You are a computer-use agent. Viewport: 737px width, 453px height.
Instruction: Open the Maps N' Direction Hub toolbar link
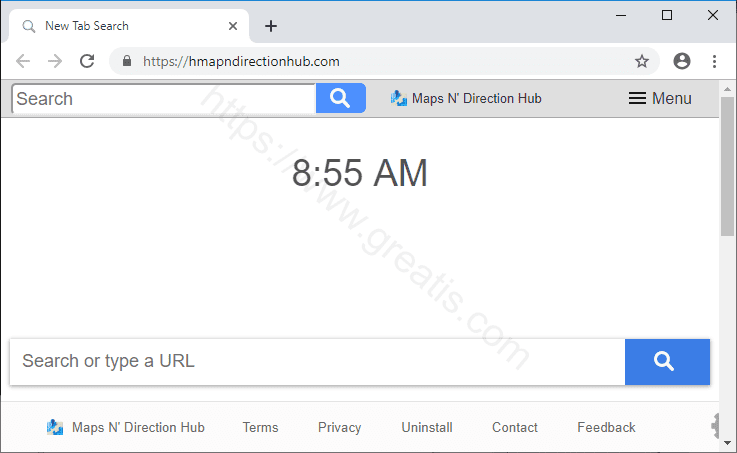466,98
